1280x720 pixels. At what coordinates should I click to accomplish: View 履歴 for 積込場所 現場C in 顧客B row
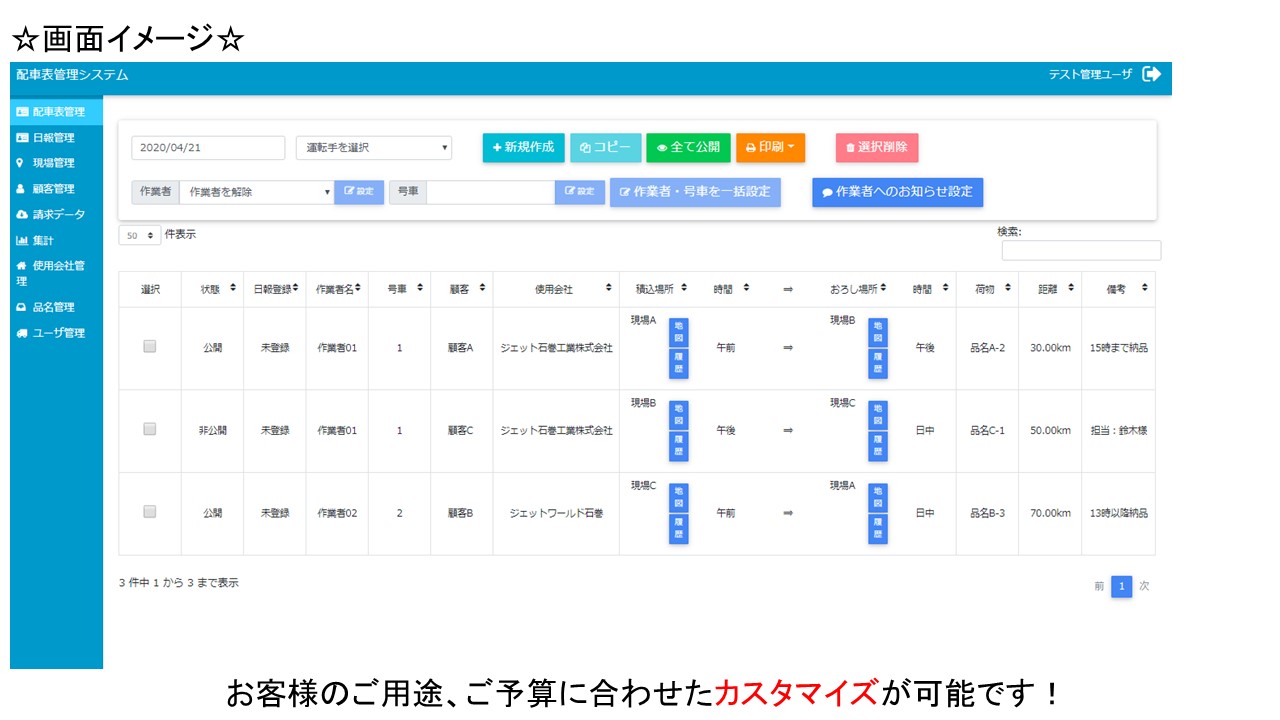pyautogui.click(x=678, y=529)
